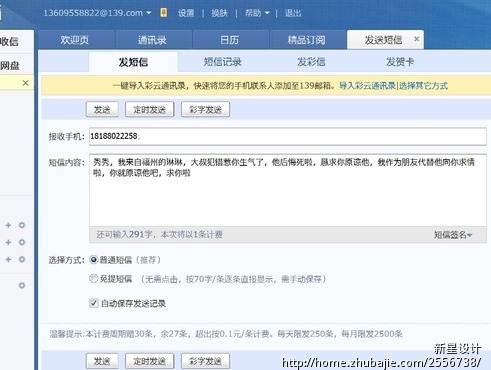Viewport: 491px width, 370px height.
Task: Select the 普通短信 radio option
Action: coord(94,260)
